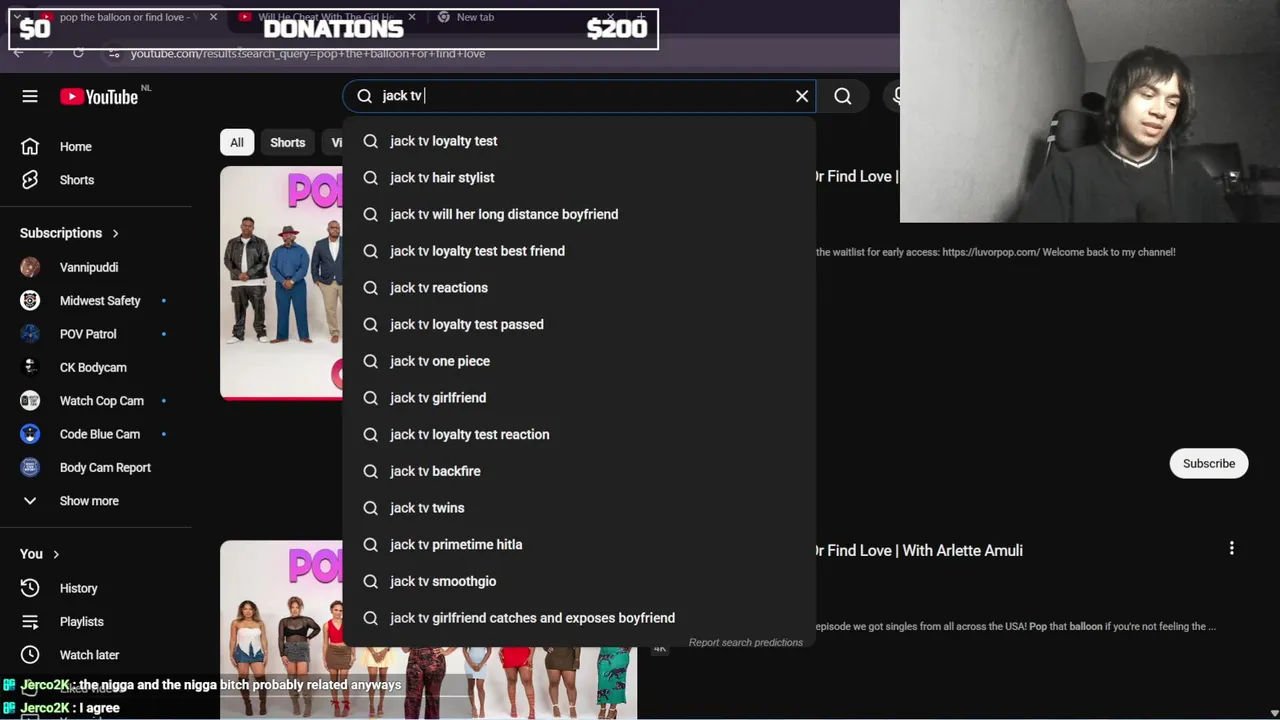Switch to the New tab browser tab
The image size is (1280, 720).
475,17
